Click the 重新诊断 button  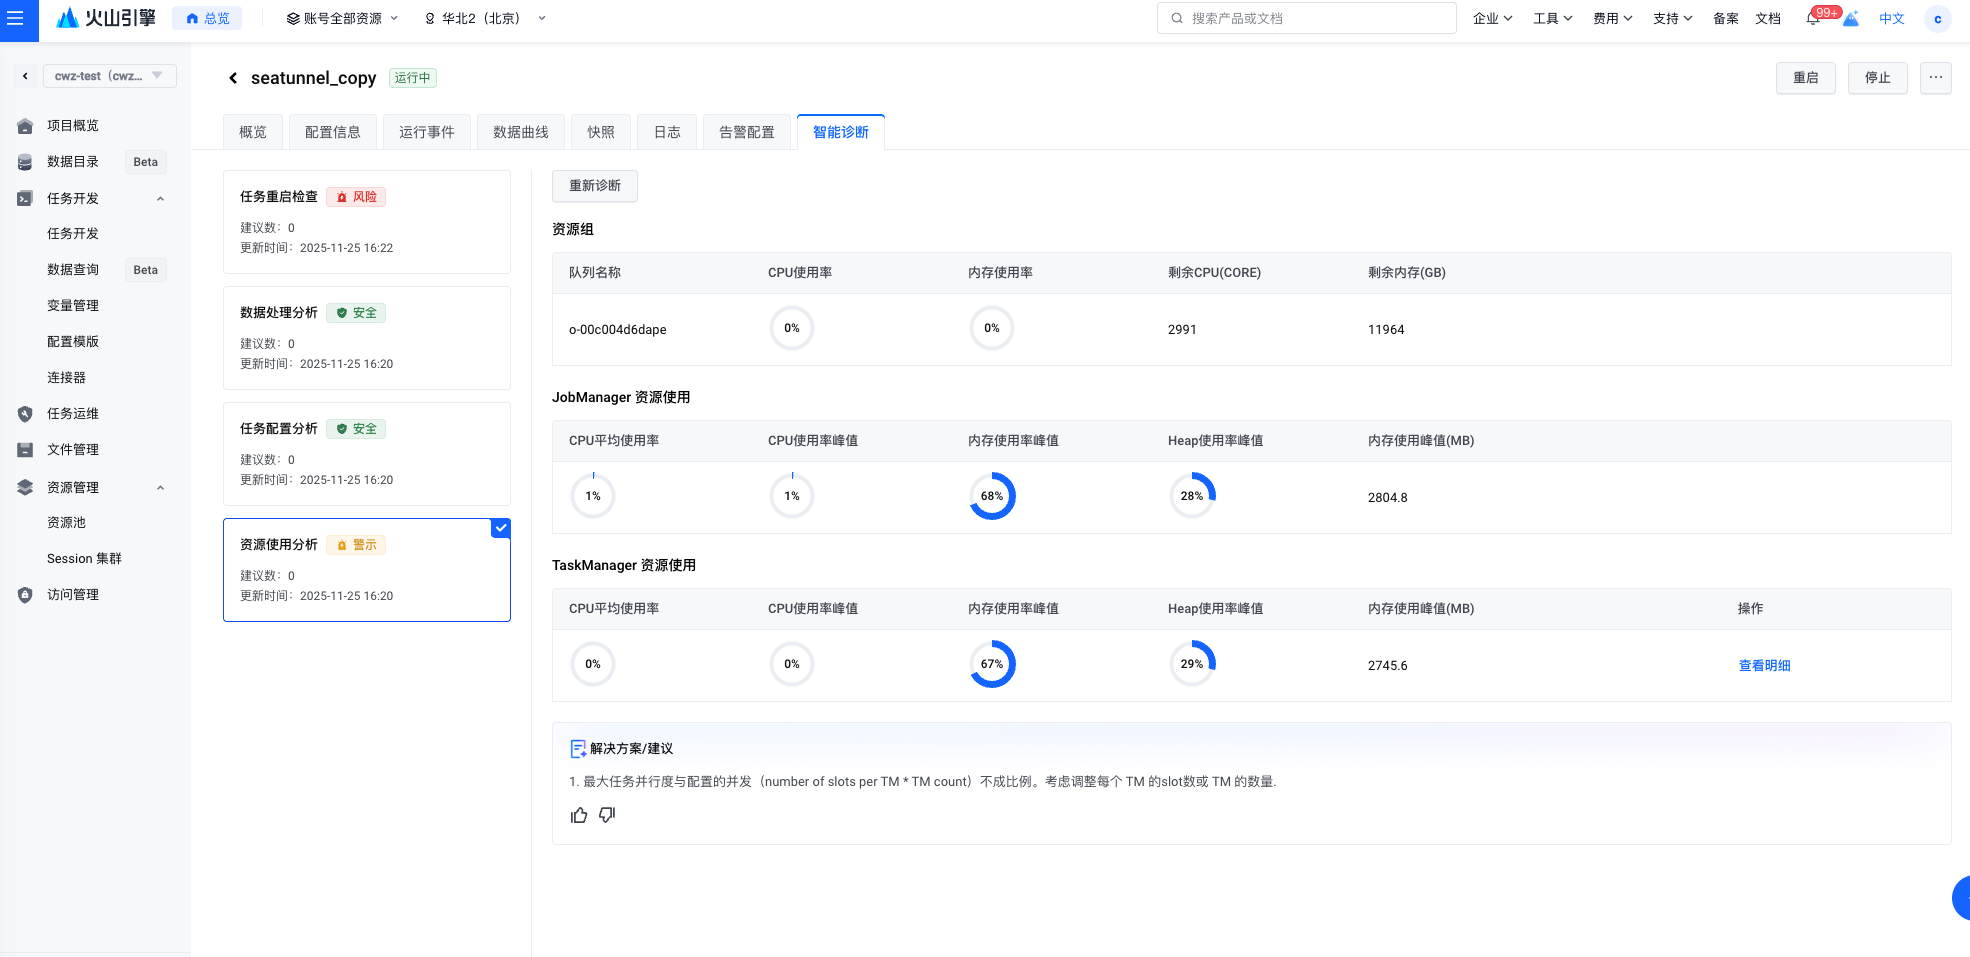pos(594,186)
